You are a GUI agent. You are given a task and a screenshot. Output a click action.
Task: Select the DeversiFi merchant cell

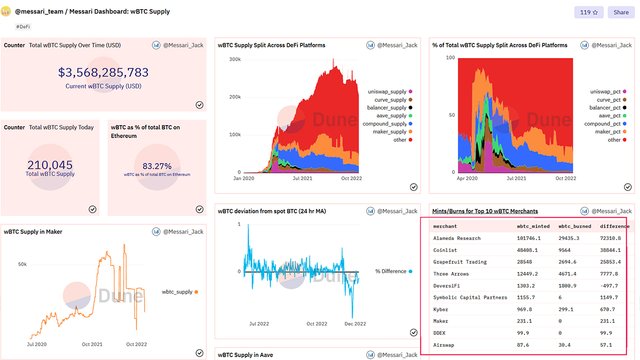(446, 286)
